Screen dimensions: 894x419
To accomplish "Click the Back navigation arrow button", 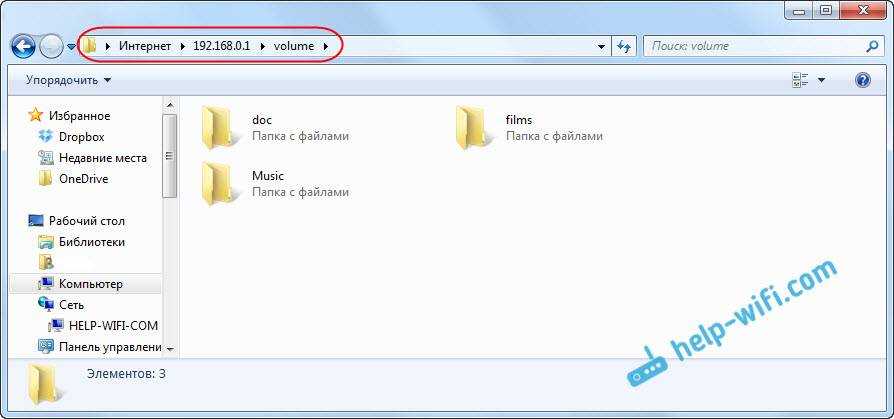I will pos(23,46).
